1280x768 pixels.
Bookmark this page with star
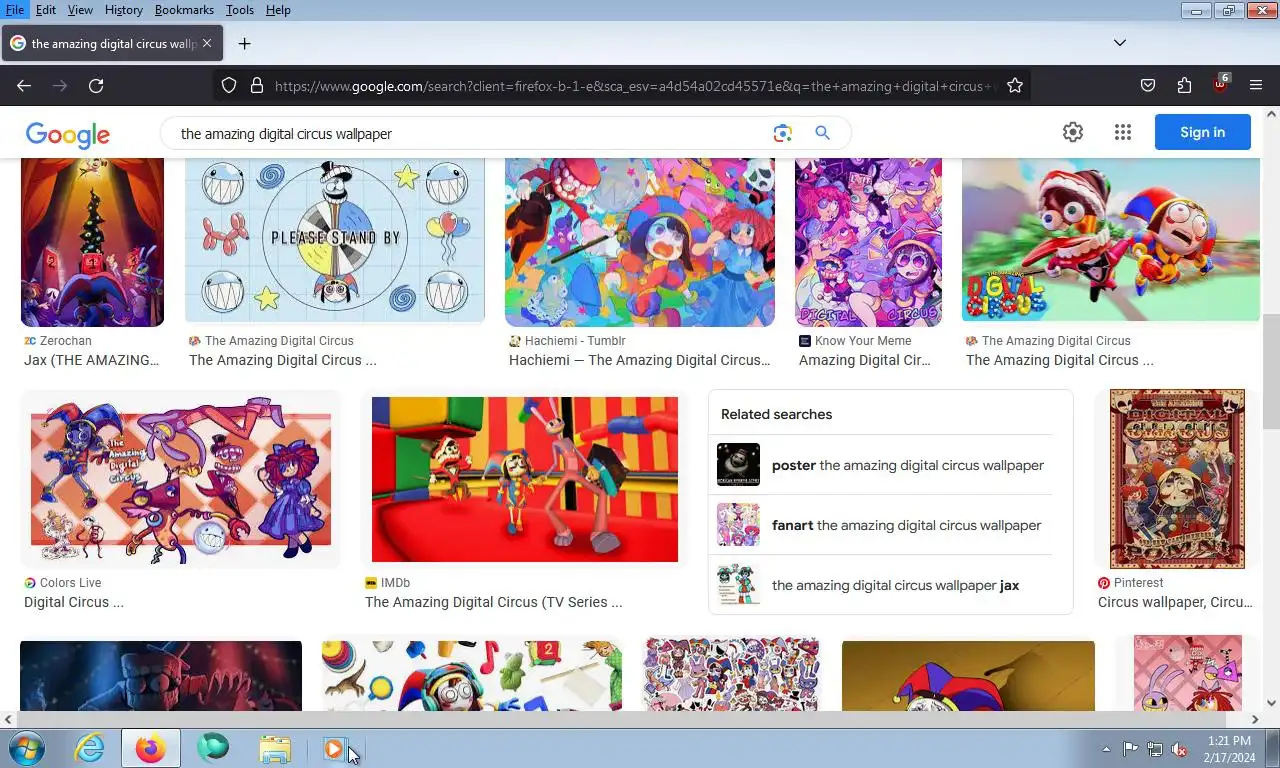pos(1015,86)
